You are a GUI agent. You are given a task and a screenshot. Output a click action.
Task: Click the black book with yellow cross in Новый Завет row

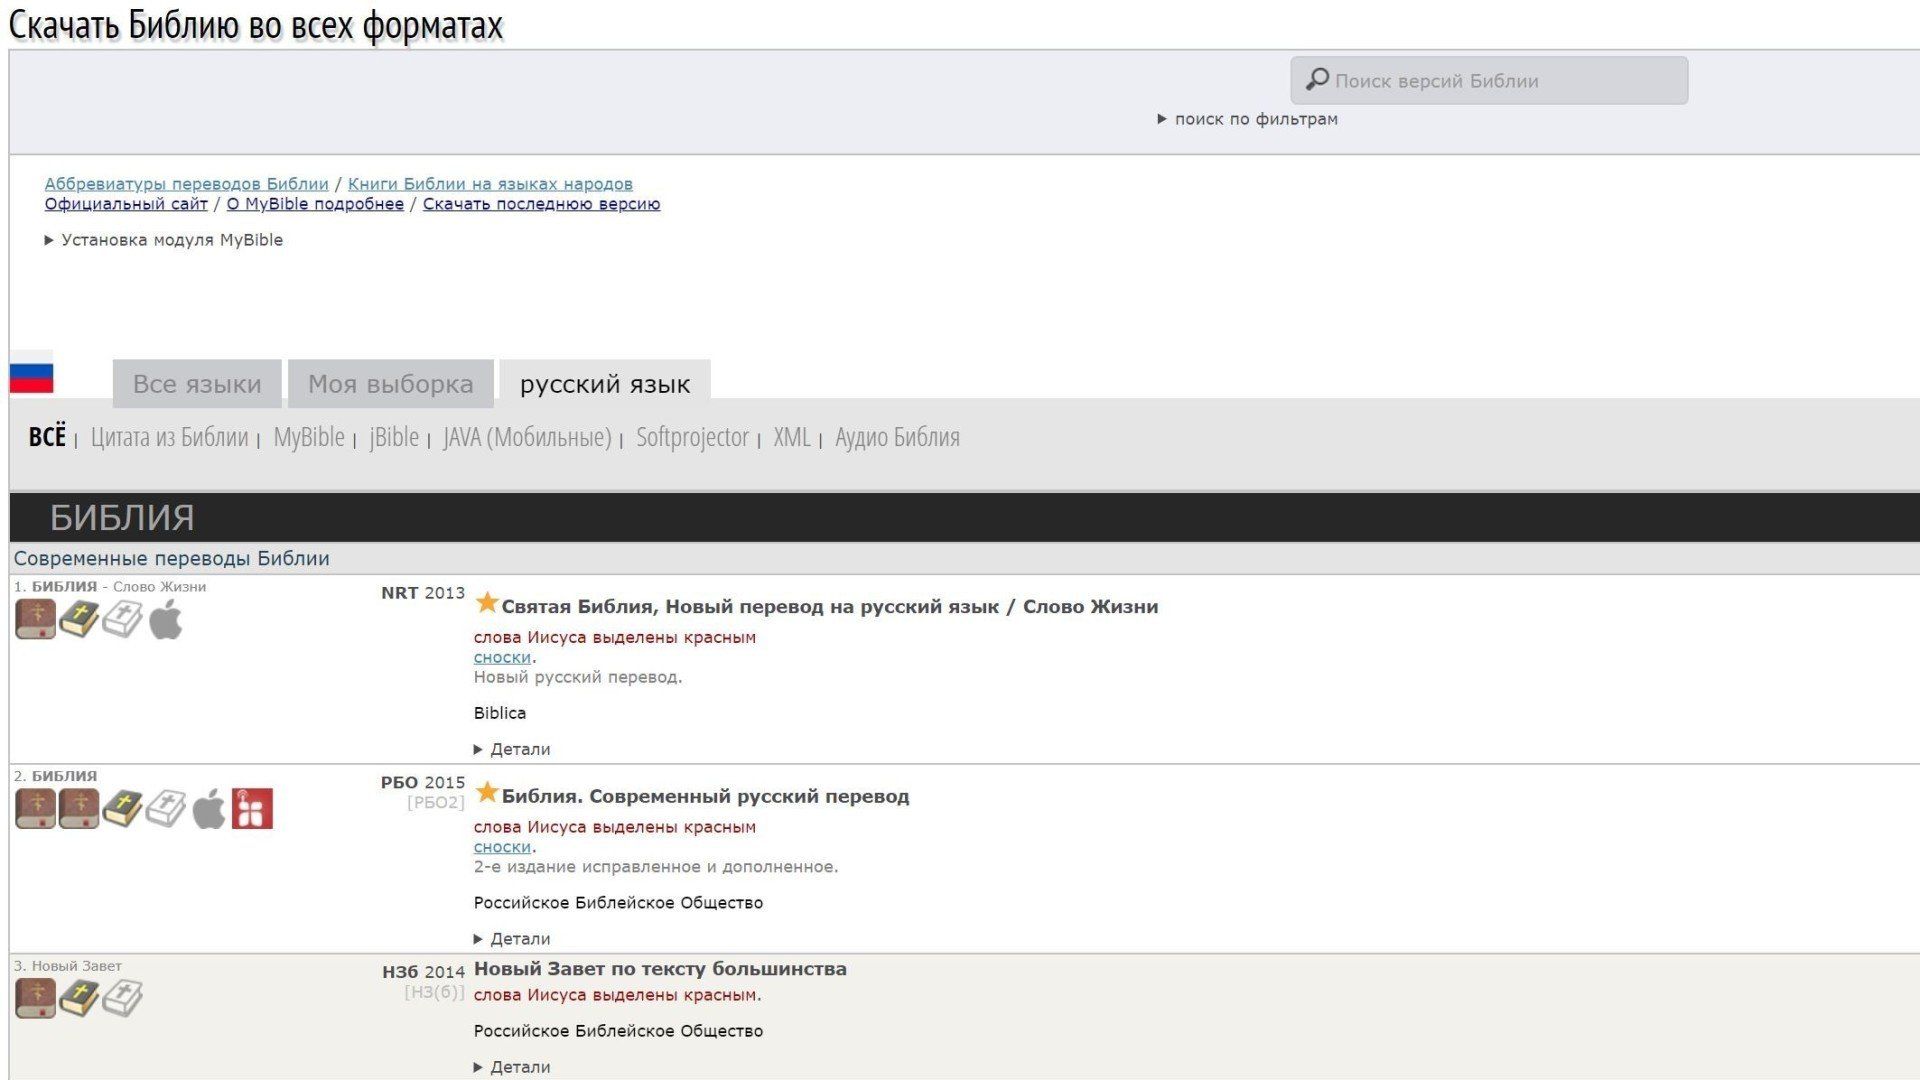point(79,998)
